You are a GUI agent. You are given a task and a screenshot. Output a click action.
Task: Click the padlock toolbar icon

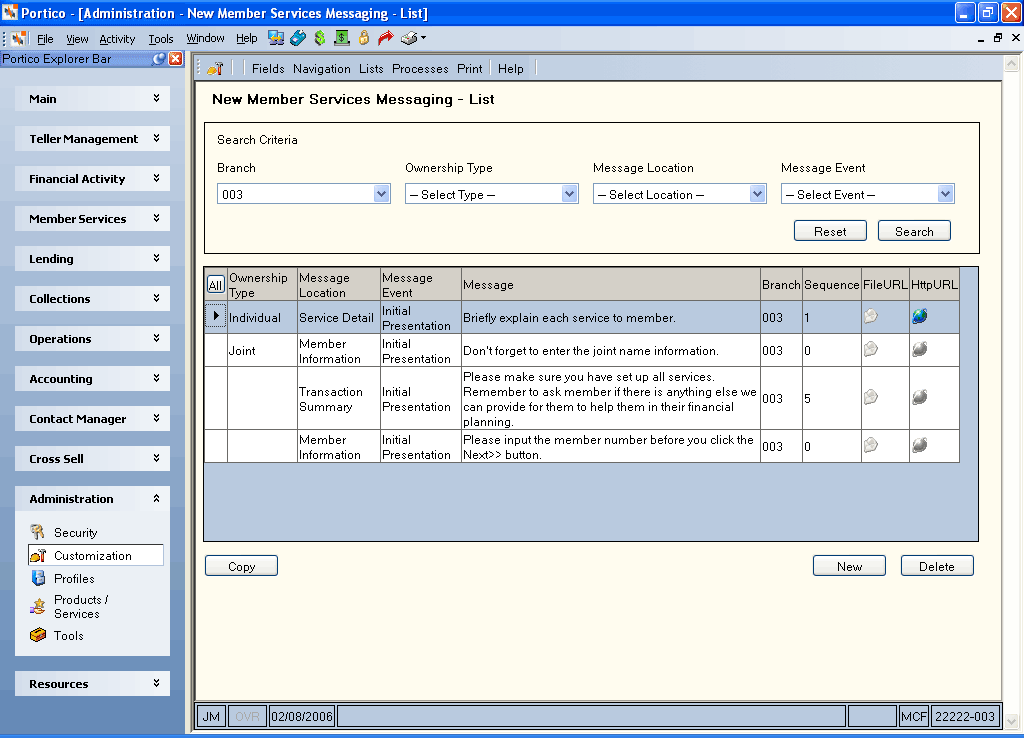(364, 38)
